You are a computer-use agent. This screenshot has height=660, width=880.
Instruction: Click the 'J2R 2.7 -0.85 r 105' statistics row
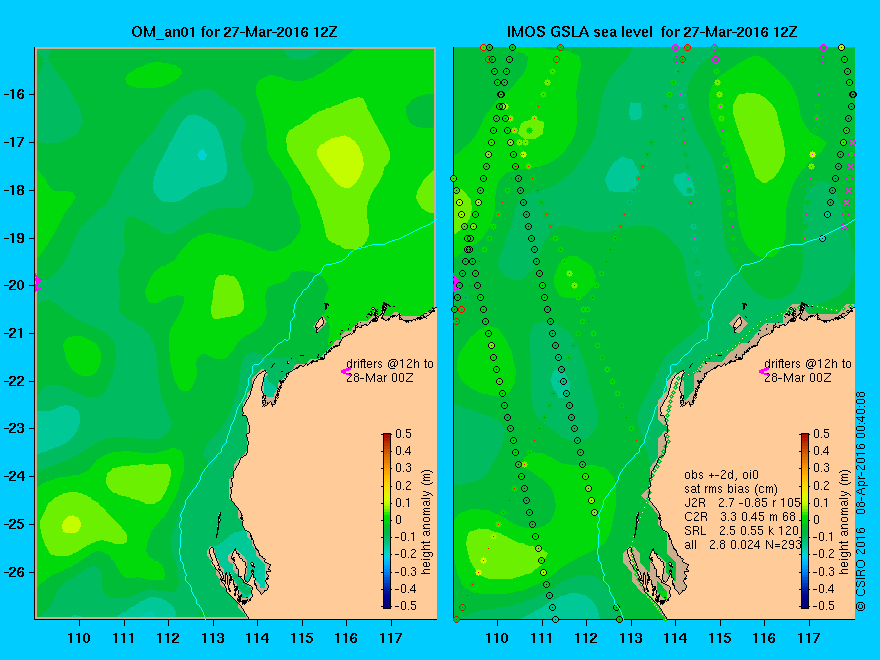tap(742, 502)
